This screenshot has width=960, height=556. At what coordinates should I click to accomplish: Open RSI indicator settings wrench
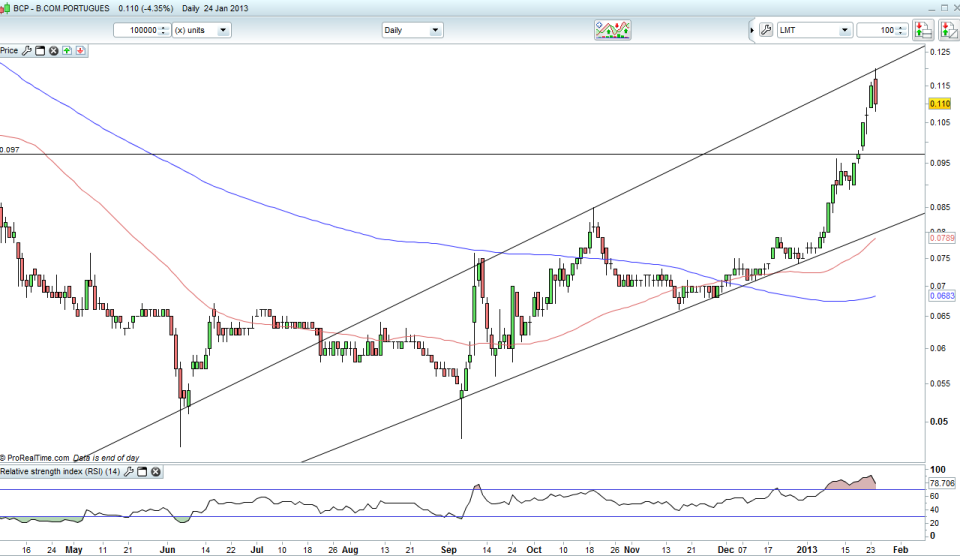(x=129, y=471)
